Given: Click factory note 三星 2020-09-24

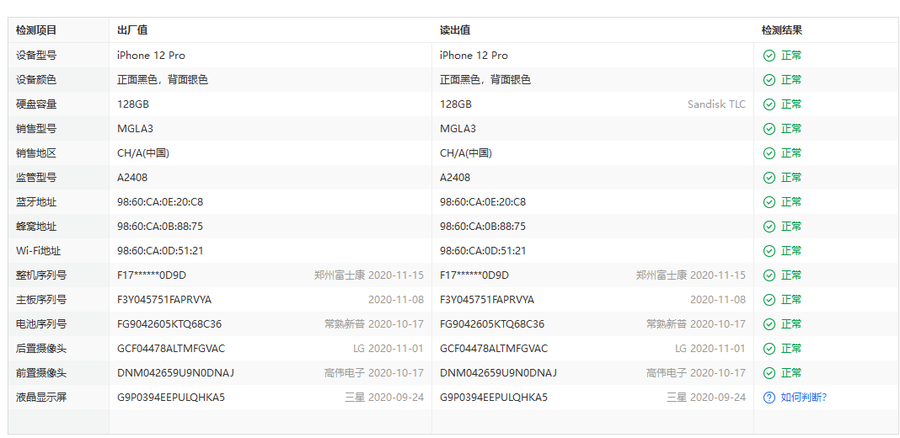Looking at the screenshot, I should pyautogui.click(x=384, y=397).
